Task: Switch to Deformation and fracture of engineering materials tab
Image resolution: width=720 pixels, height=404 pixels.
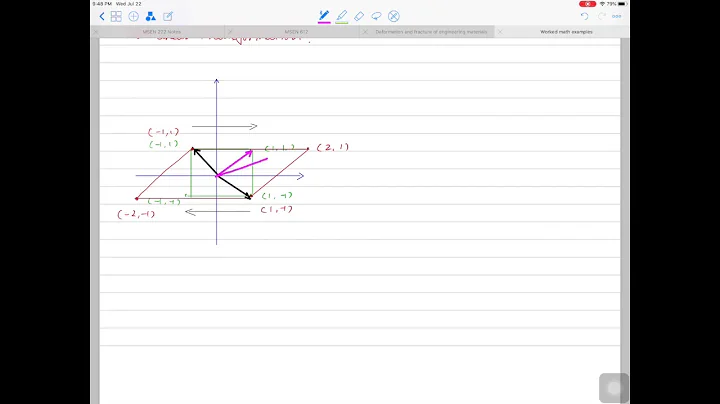Action: pyautogui.click(x=431, y=32)
